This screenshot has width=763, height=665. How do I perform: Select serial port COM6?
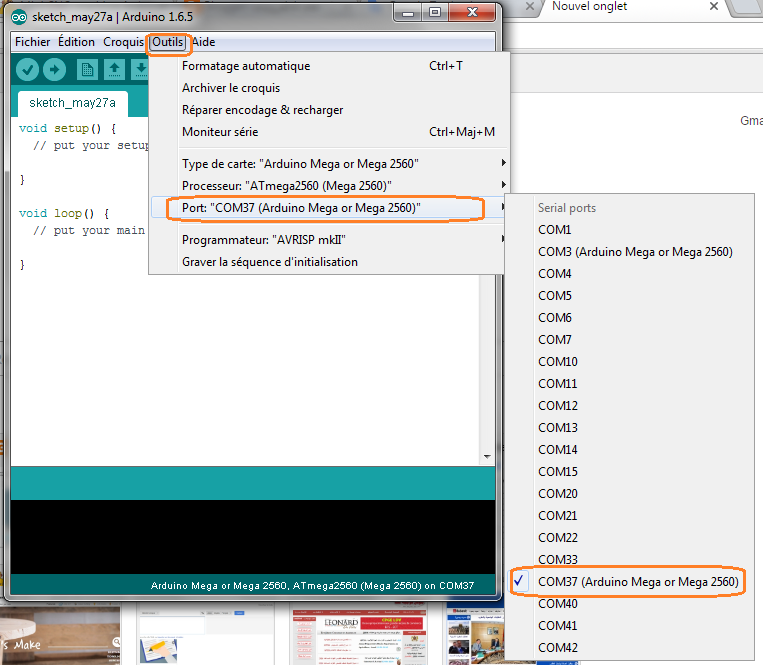point(630,318)
